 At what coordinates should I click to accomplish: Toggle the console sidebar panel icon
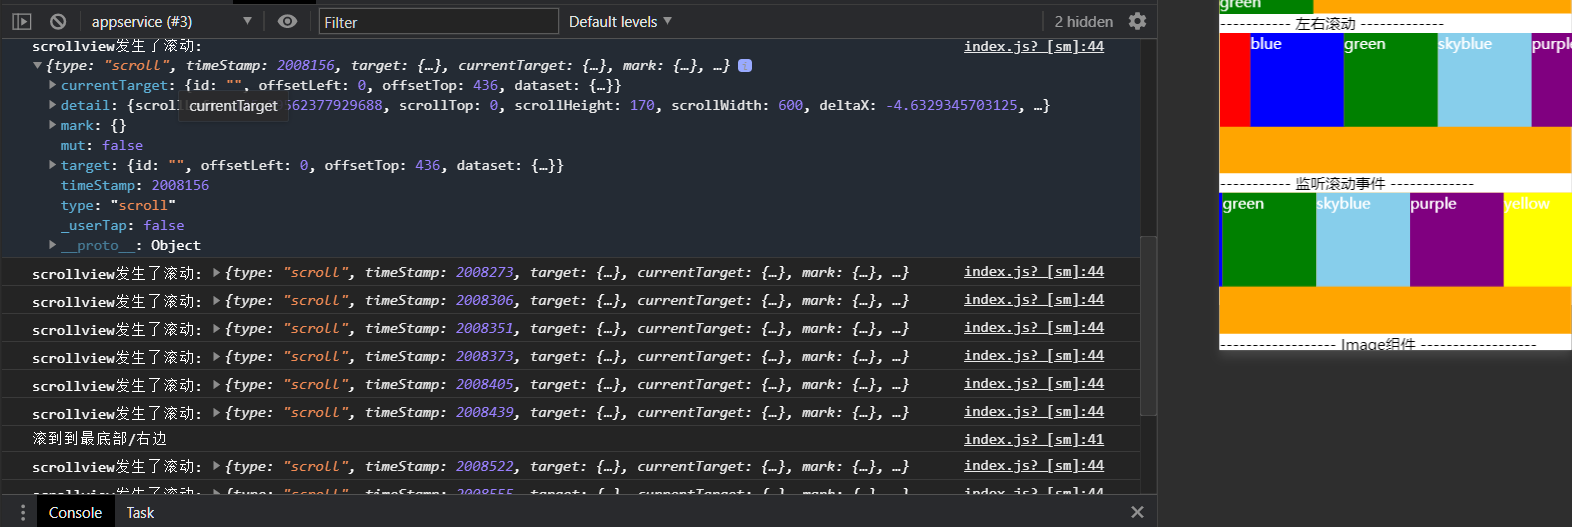coord(21,21)
